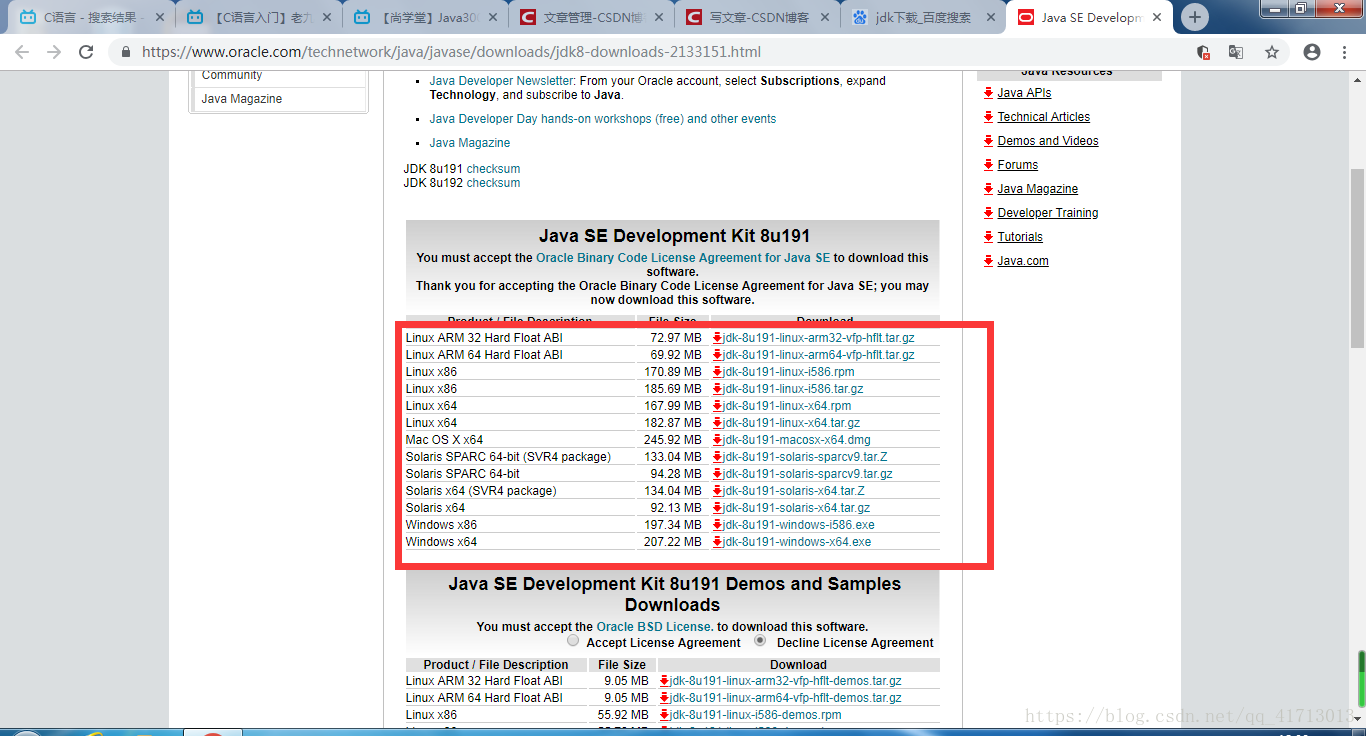Go forward in browser history
The height and width of the screenshot is (736, 1366).
[x=54, y=52]
